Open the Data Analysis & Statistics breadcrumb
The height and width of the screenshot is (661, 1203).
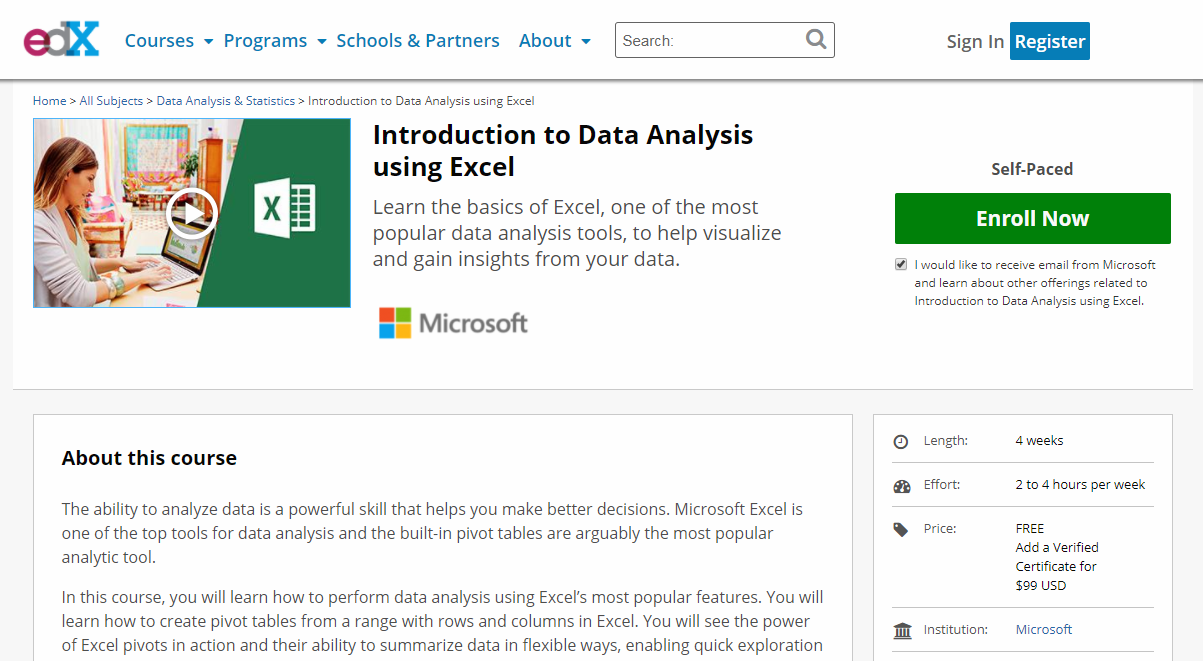click(x=225, y=100)
